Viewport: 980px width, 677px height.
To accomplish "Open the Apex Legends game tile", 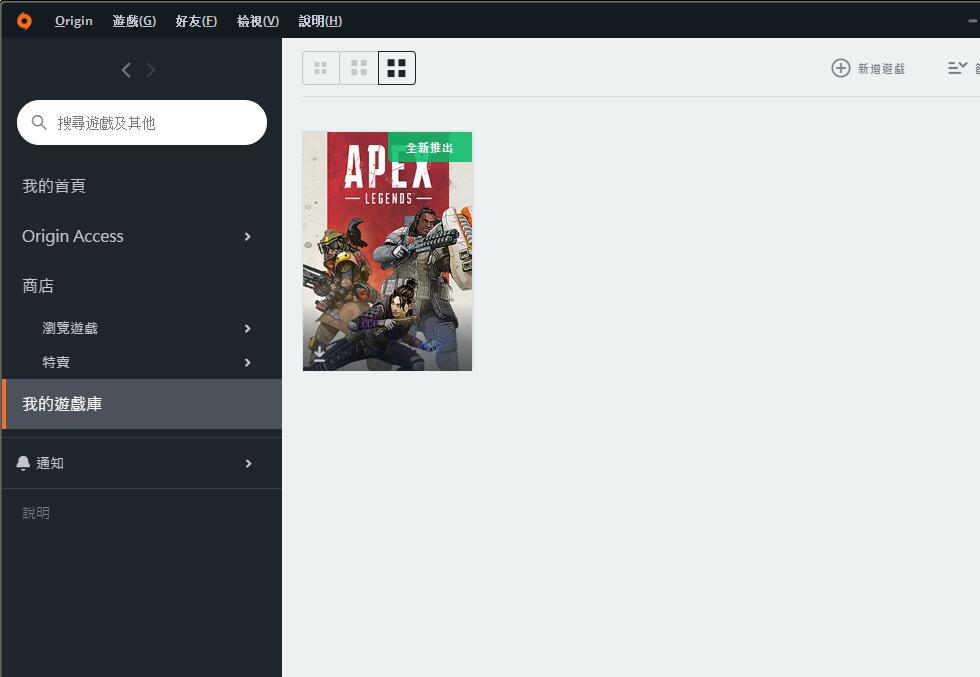I will coord(388,251).
